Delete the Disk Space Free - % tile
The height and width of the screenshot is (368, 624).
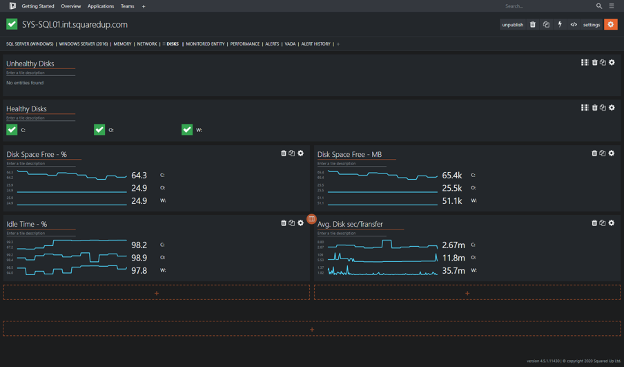283,153
